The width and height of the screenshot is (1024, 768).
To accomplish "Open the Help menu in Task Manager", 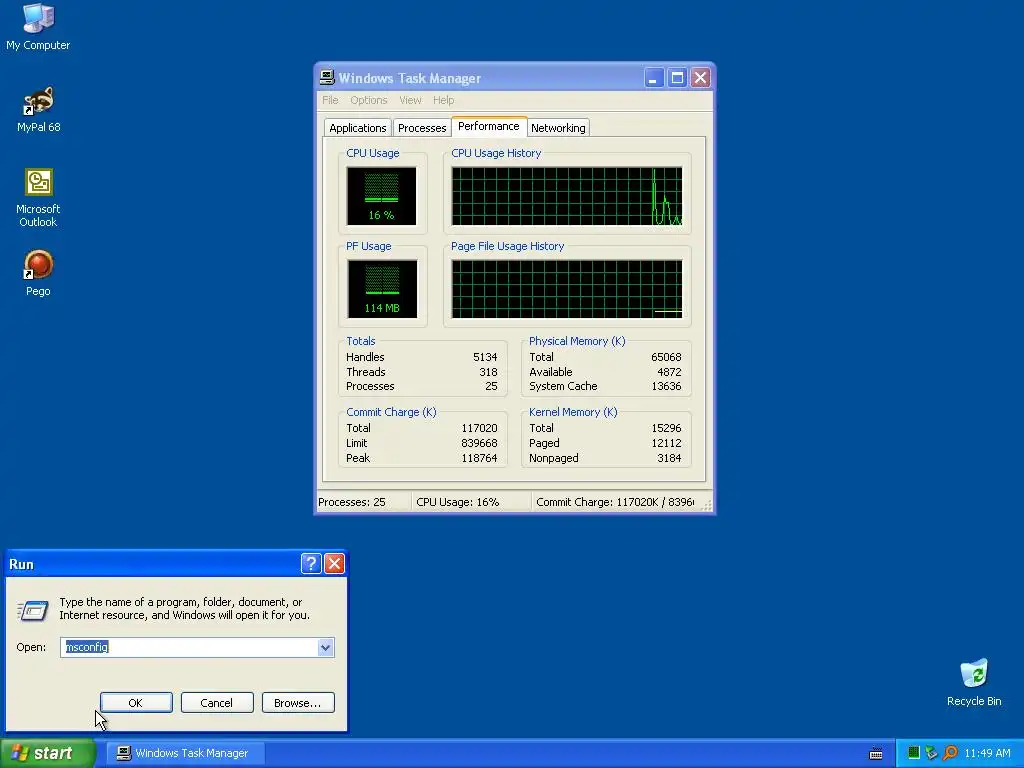I will (443, 100).
